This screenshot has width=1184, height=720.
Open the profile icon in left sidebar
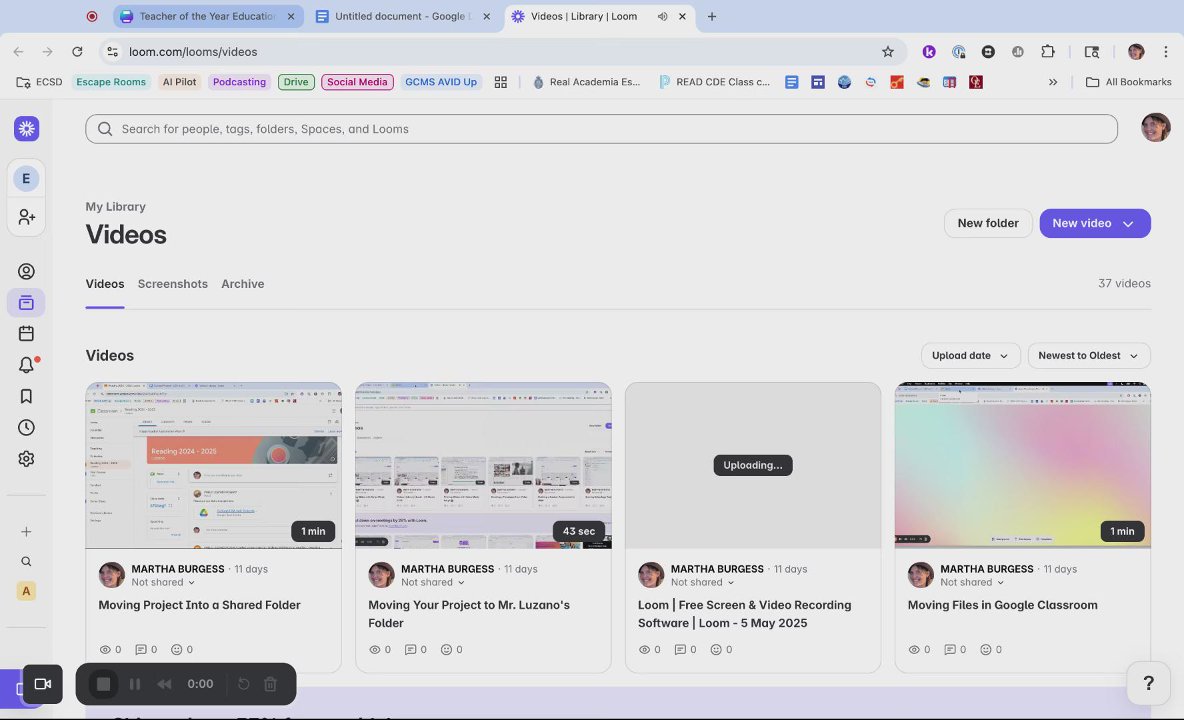26,271
